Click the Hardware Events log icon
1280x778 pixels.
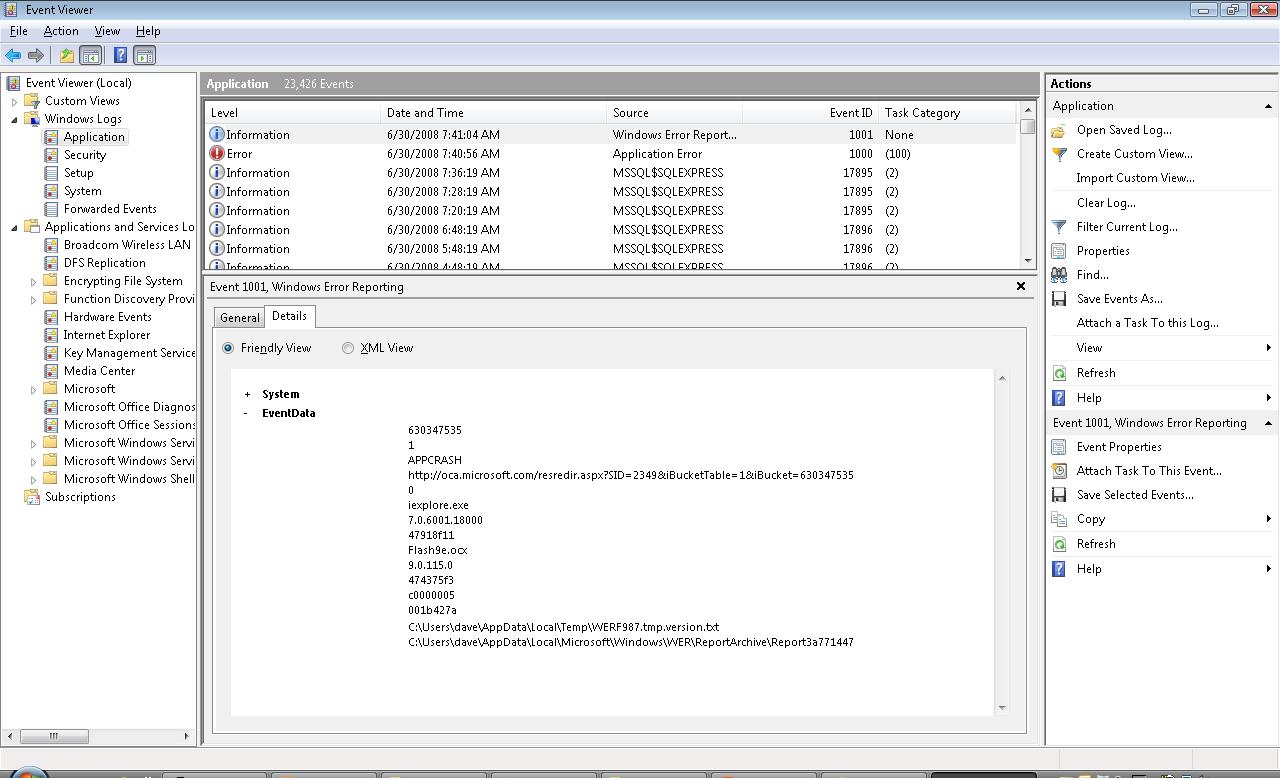point(51,317)
